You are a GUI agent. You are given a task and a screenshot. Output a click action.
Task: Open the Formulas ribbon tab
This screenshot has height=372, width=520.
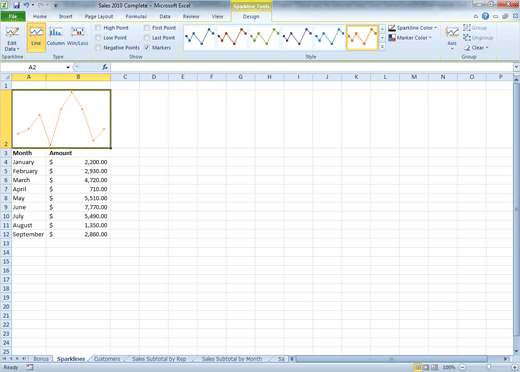pos(136,16)
